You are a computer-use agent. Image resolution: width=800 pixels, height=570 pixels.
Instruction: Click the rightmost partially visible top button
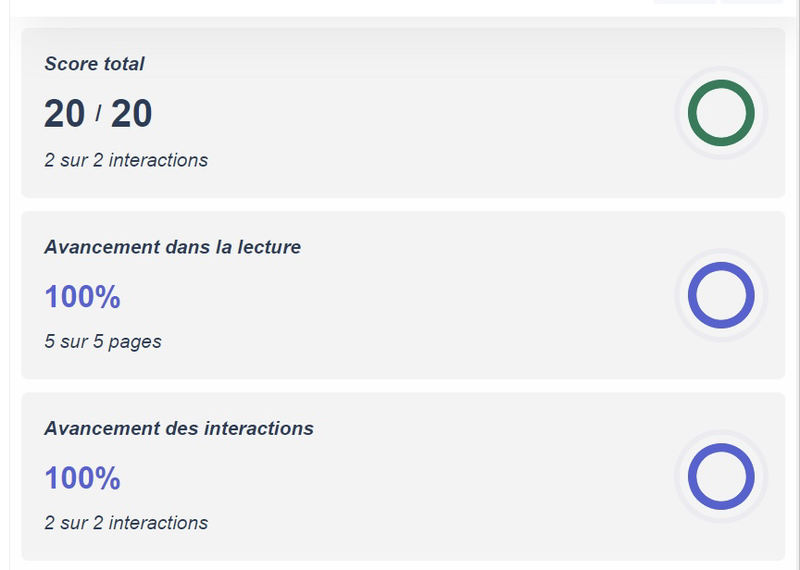(750, 2)
